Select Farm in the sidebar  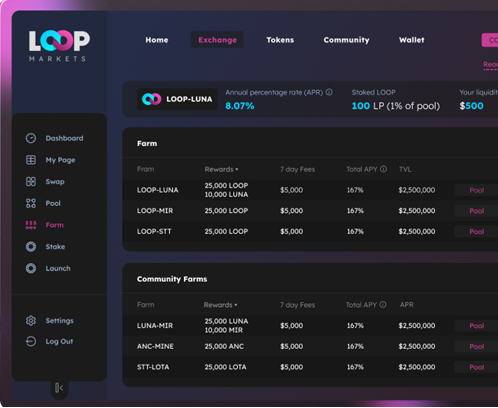[54, 225]
